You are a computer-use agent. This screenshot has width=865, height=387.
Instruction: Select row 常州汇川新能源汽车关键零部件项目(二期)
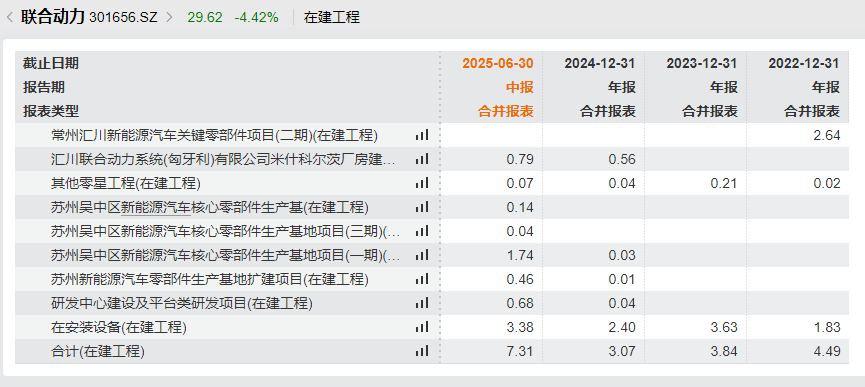pos(431,135)
